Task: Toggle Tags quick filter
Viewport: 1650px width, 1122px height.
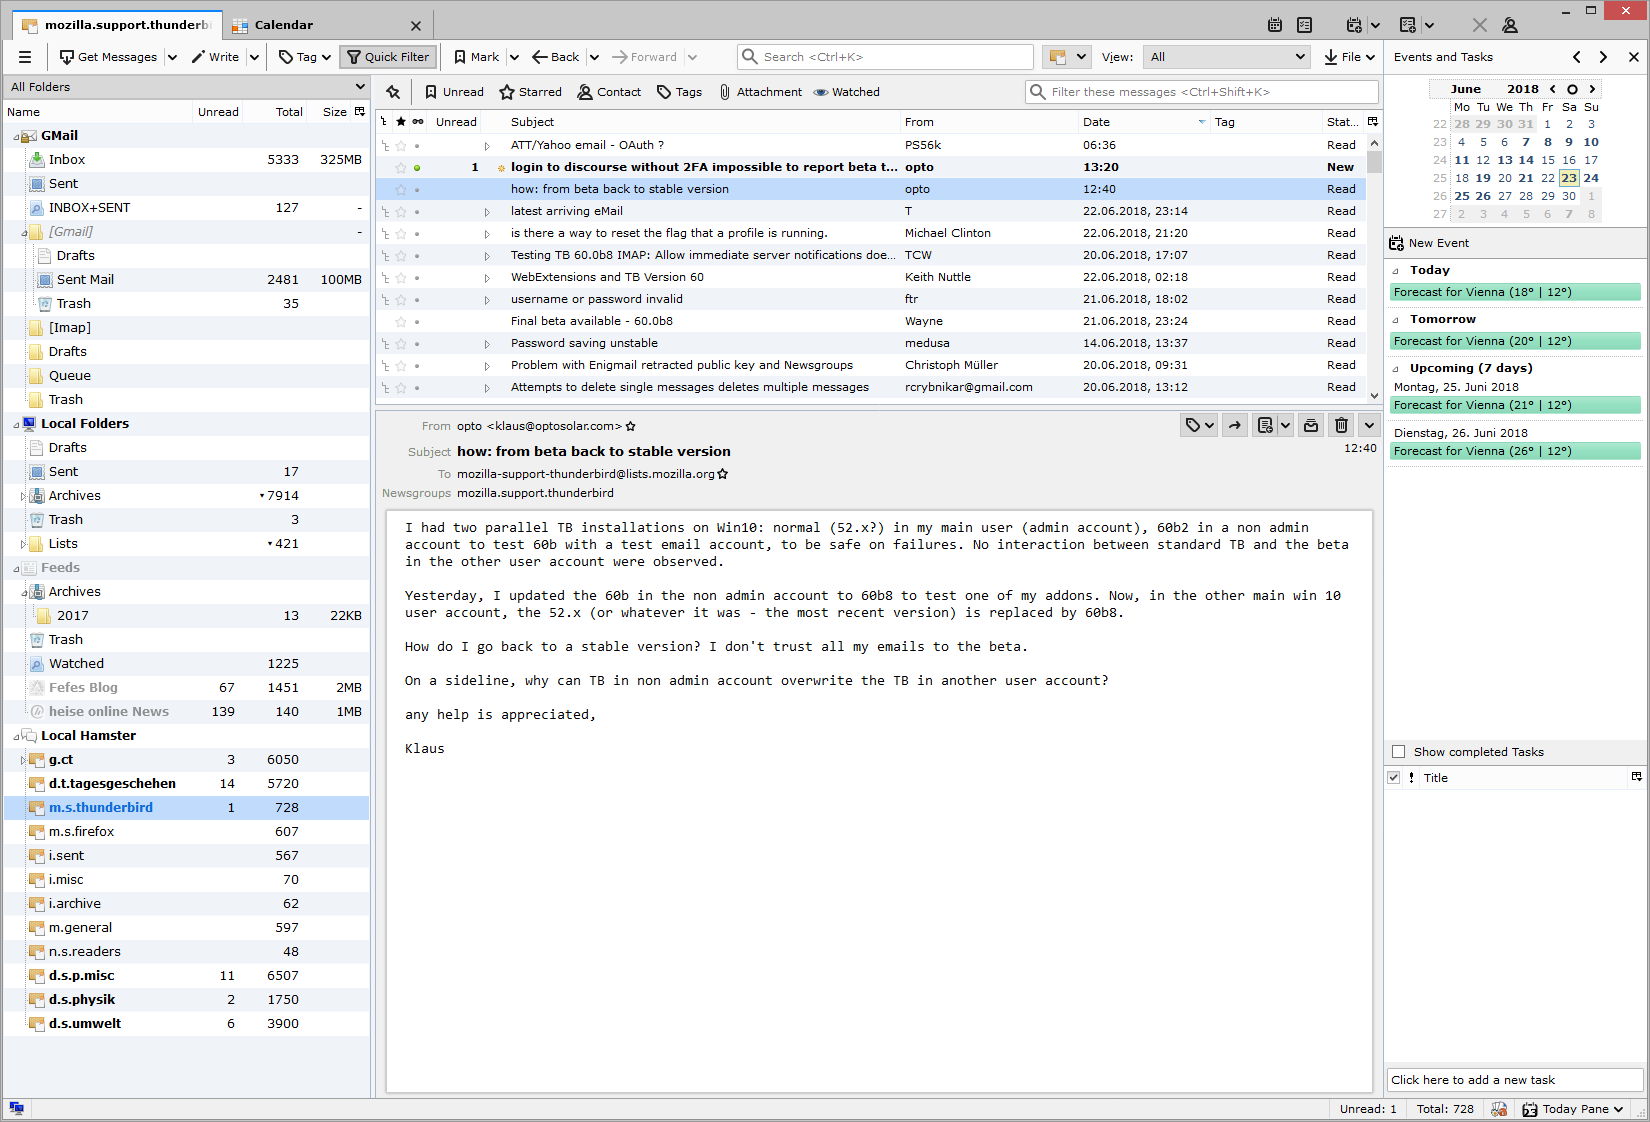Action: [679, 92]
